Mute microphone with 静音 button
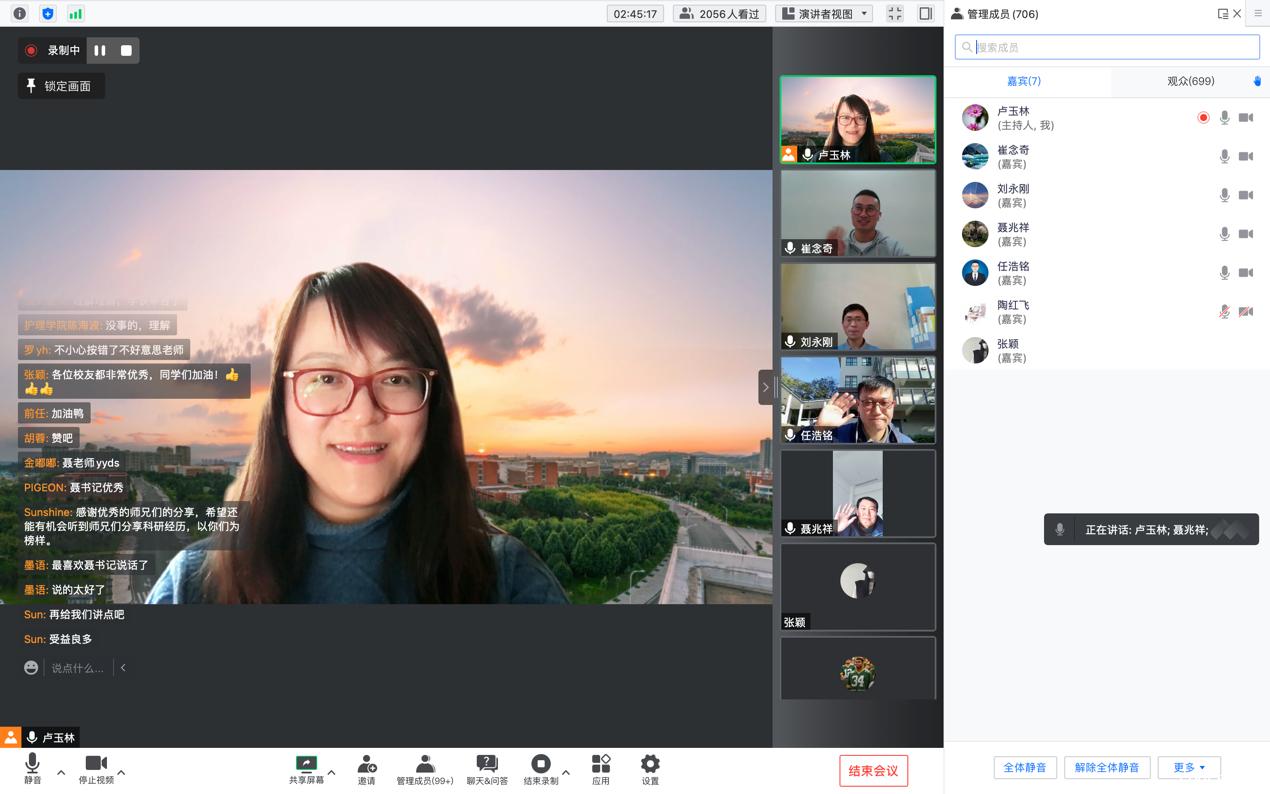This screenshot has width=1270, height=794. pyautogui.click(x=32, y=769)
